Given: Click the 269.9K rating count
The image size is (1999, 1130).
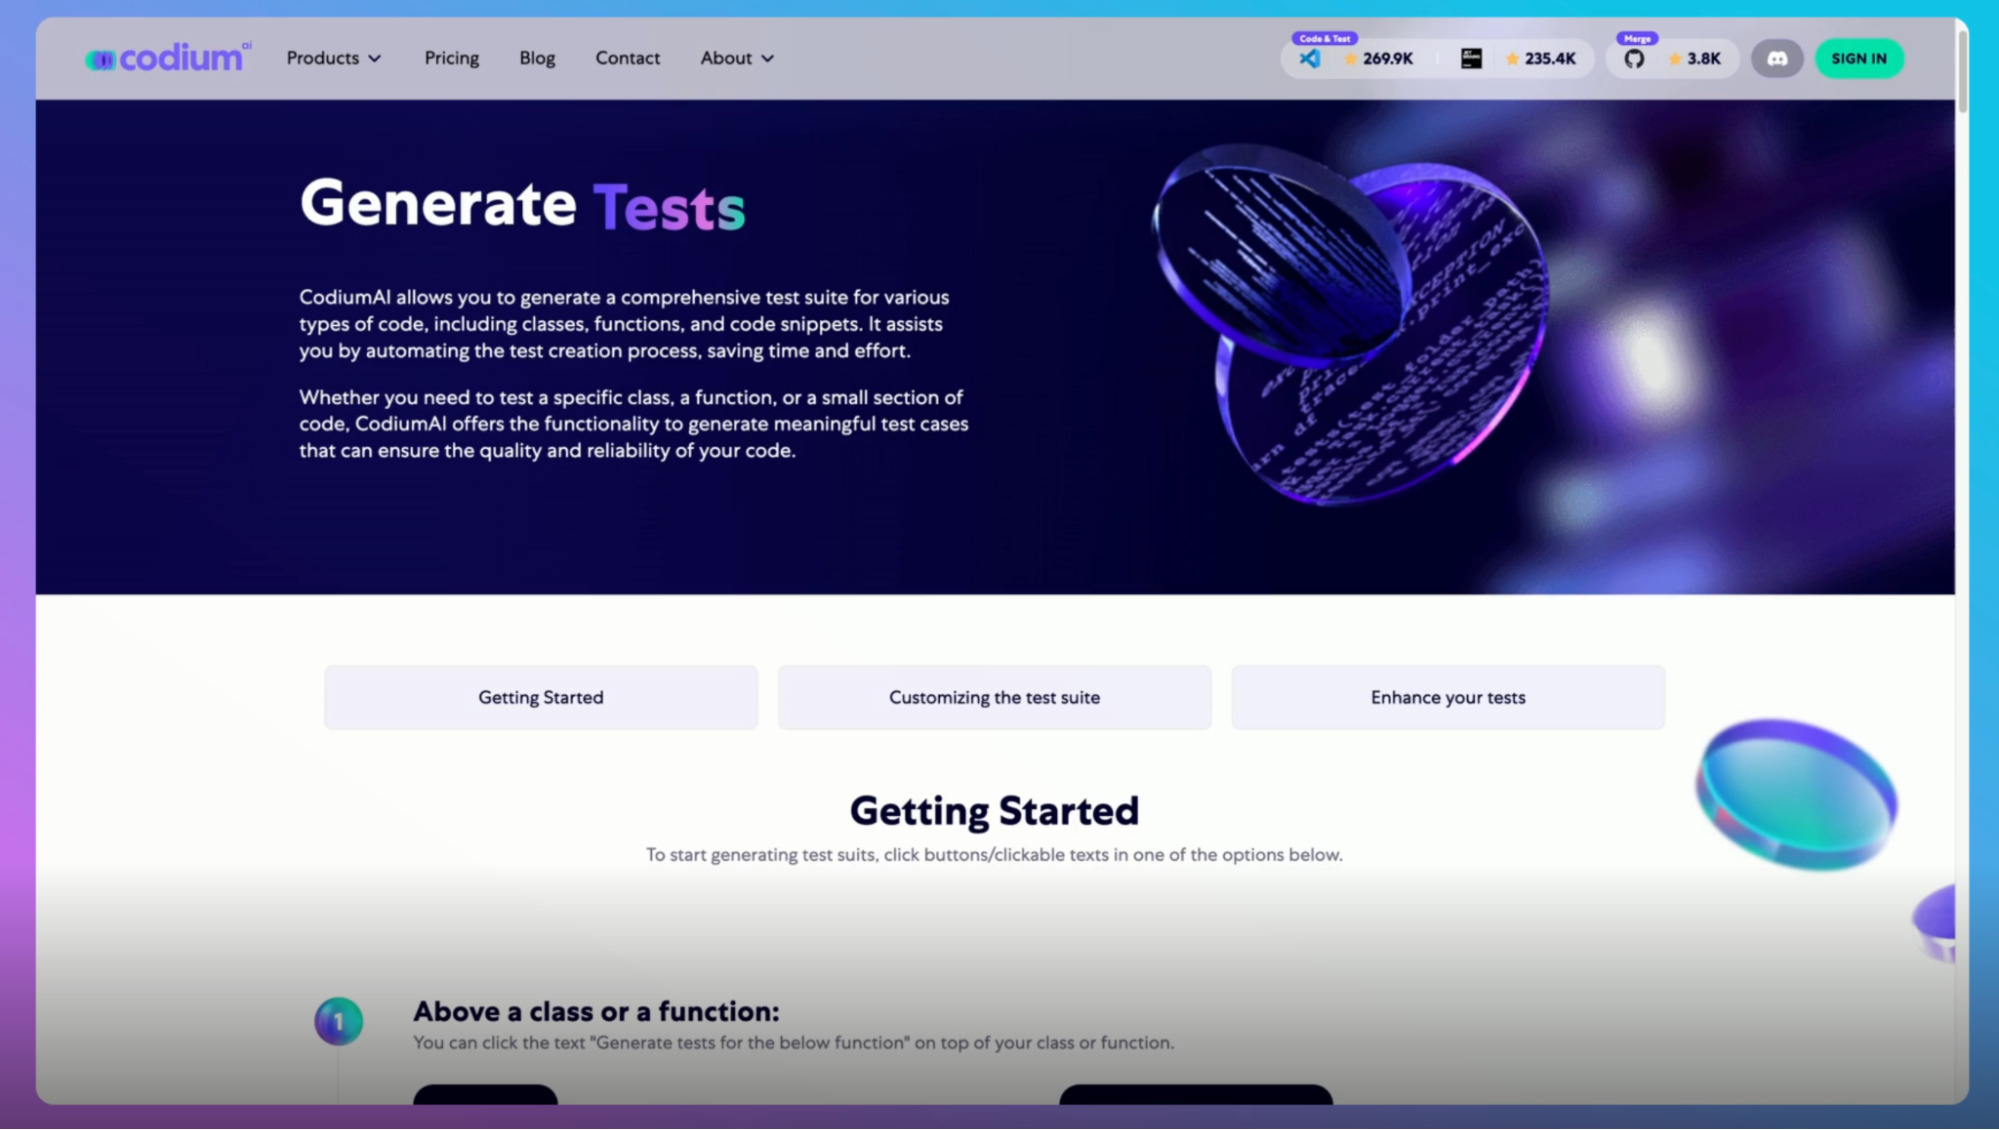Looking at the screenshot, I should click(x=1388, y=59).
